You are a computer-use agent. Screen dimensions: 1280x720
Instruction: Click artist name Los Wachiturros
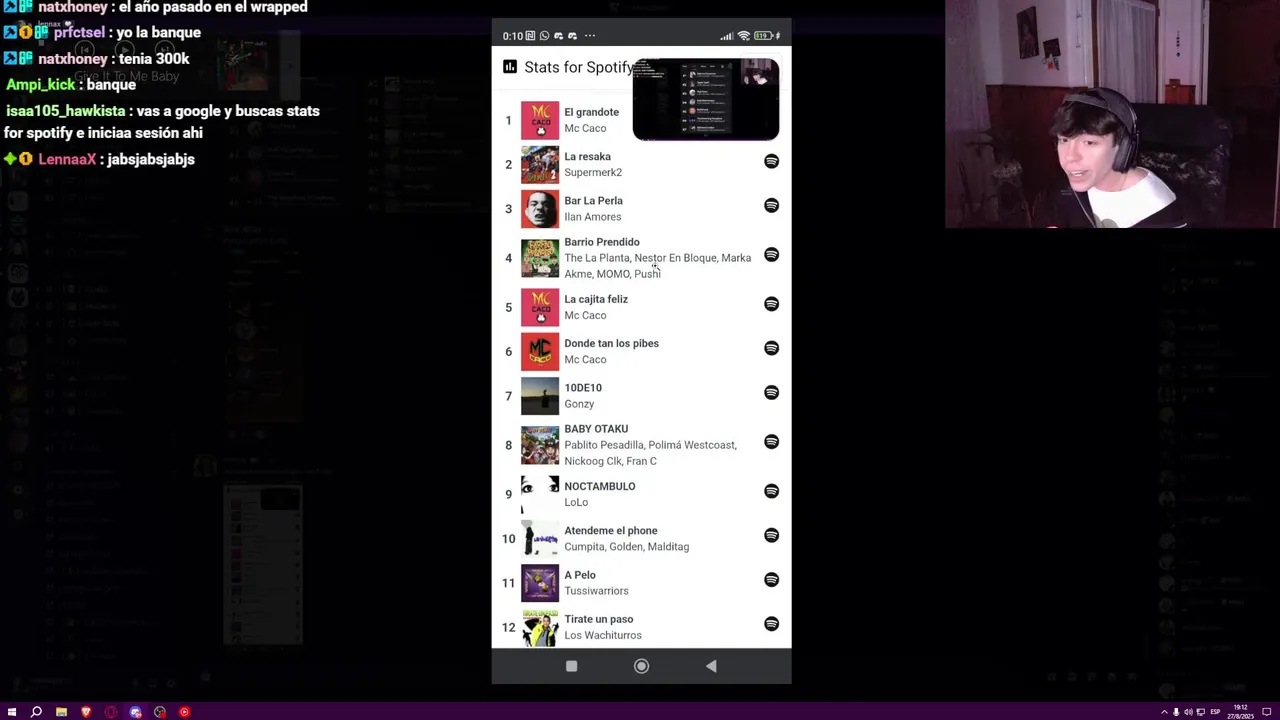coord(603,635)
